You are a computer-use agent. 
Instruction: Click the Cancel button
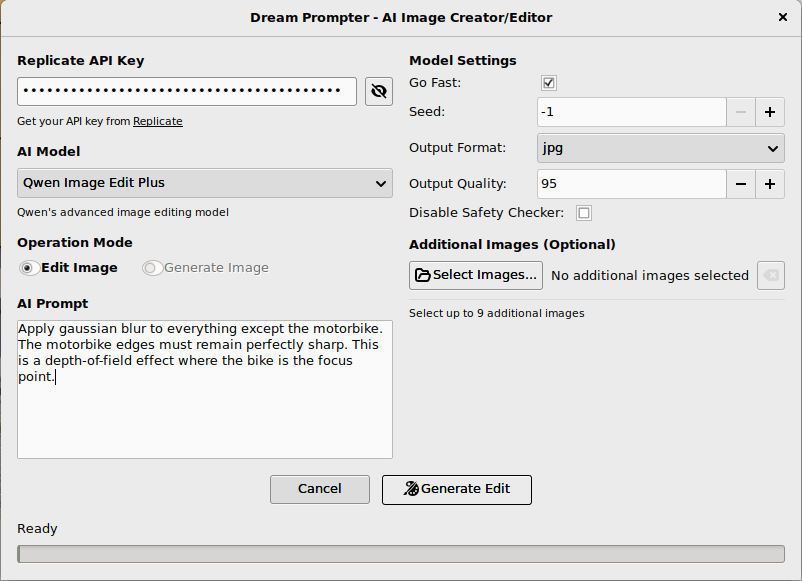point(320,489)
